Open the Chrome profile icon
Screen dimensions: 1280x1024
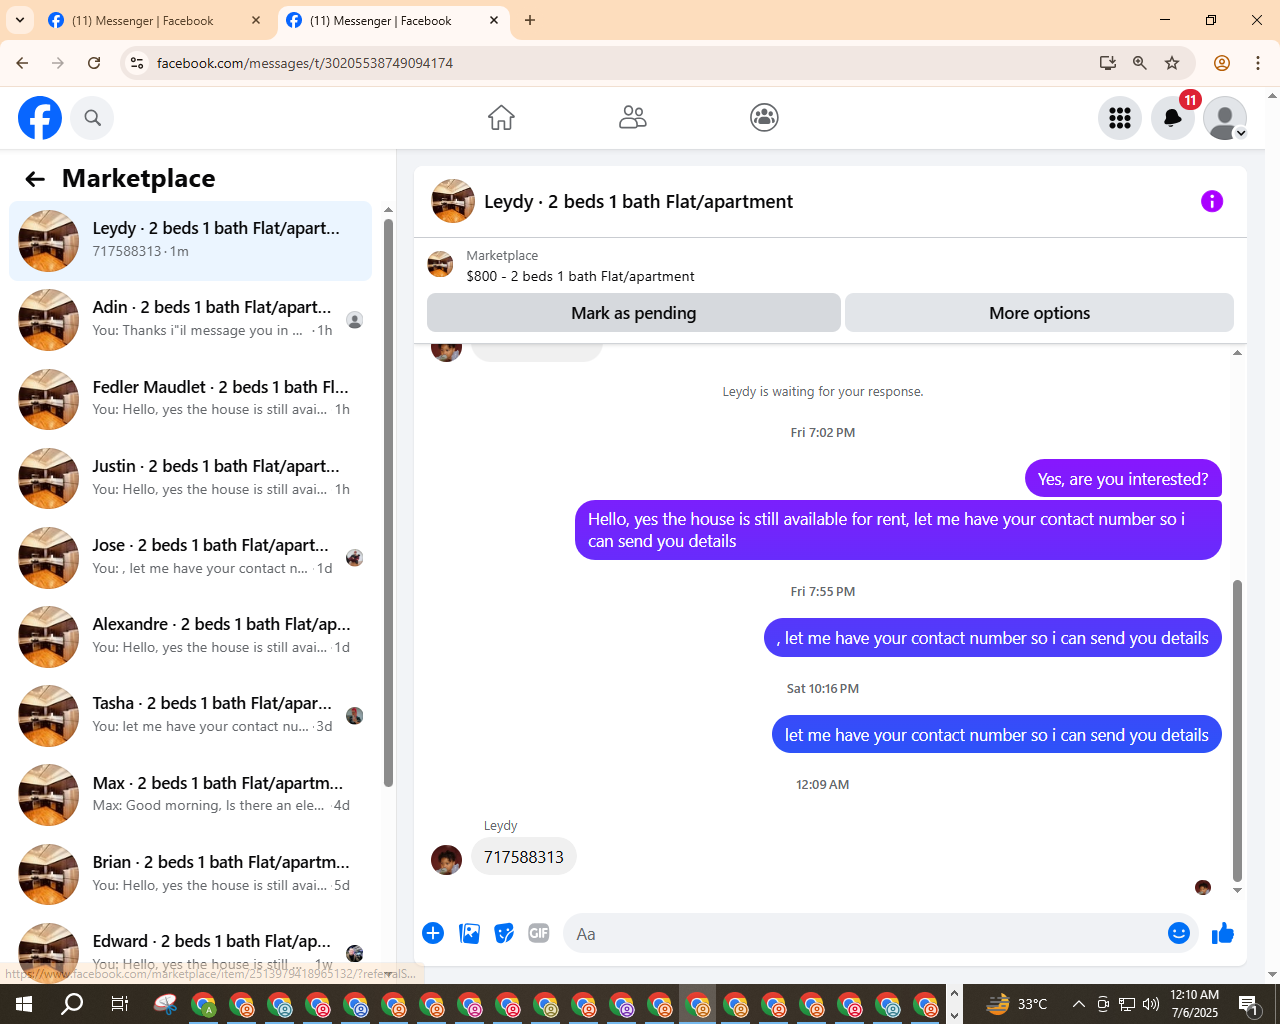pos(1222,63)
